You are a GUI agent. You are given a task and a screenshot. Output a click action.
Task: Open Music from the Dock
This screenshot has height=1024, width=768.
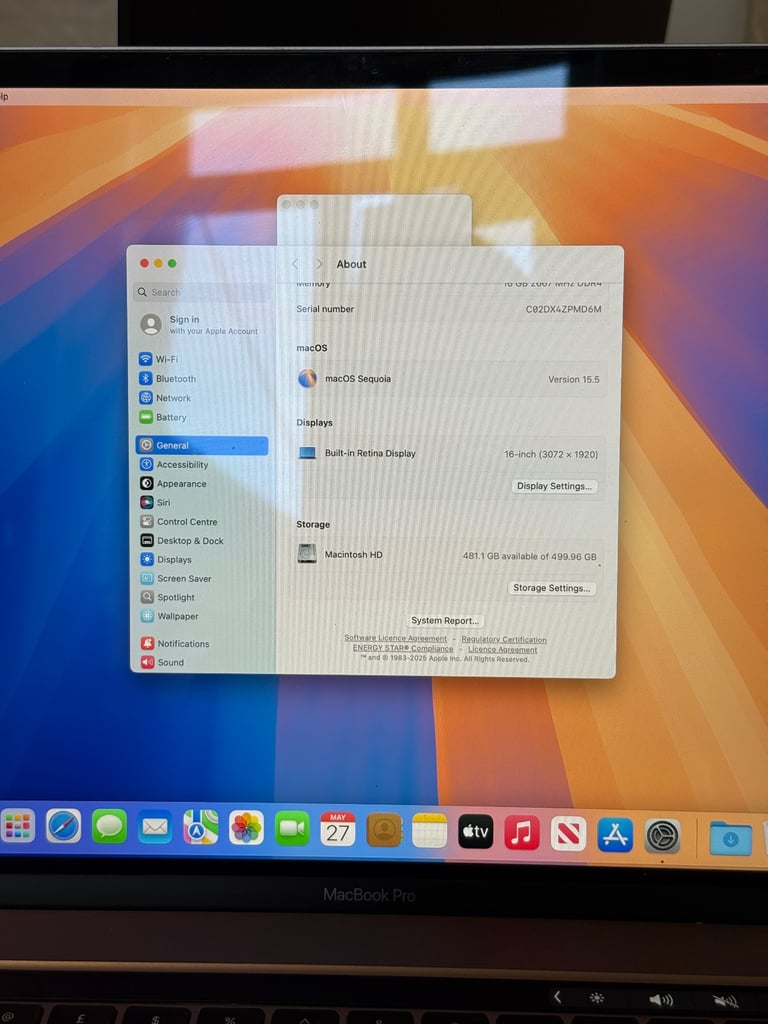coord(522,833)
